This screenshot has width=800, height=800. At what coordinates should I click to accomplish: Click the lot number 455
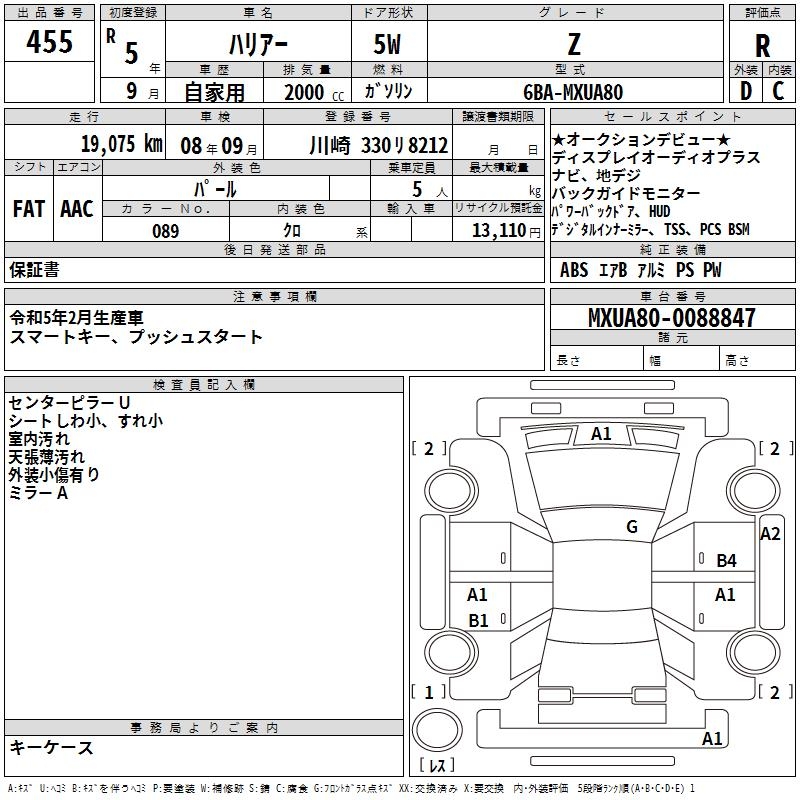[49, 42]
